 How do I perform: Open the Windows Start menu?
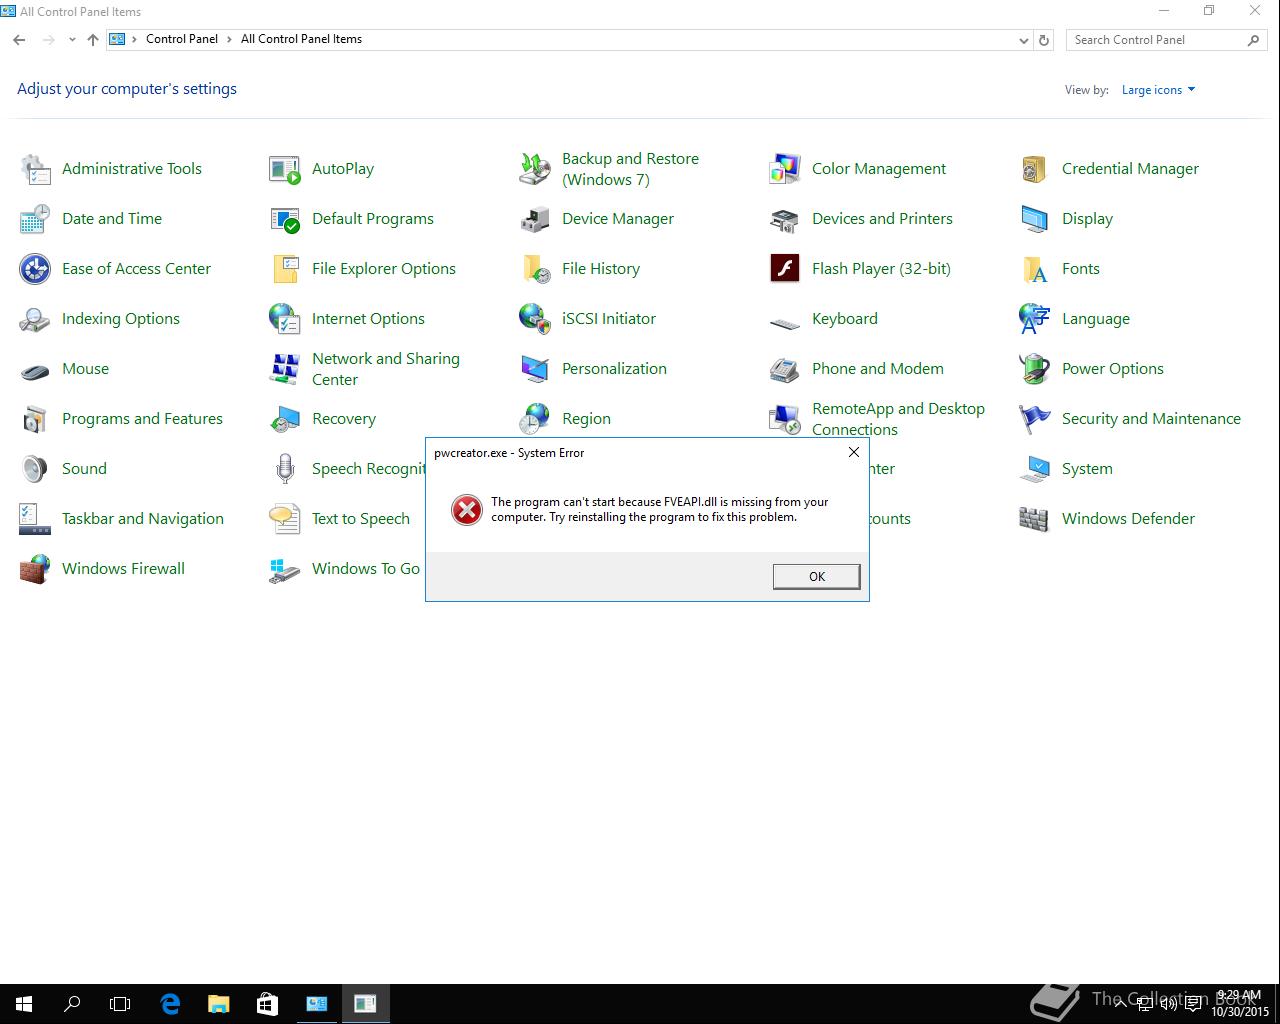[24, 1004]
